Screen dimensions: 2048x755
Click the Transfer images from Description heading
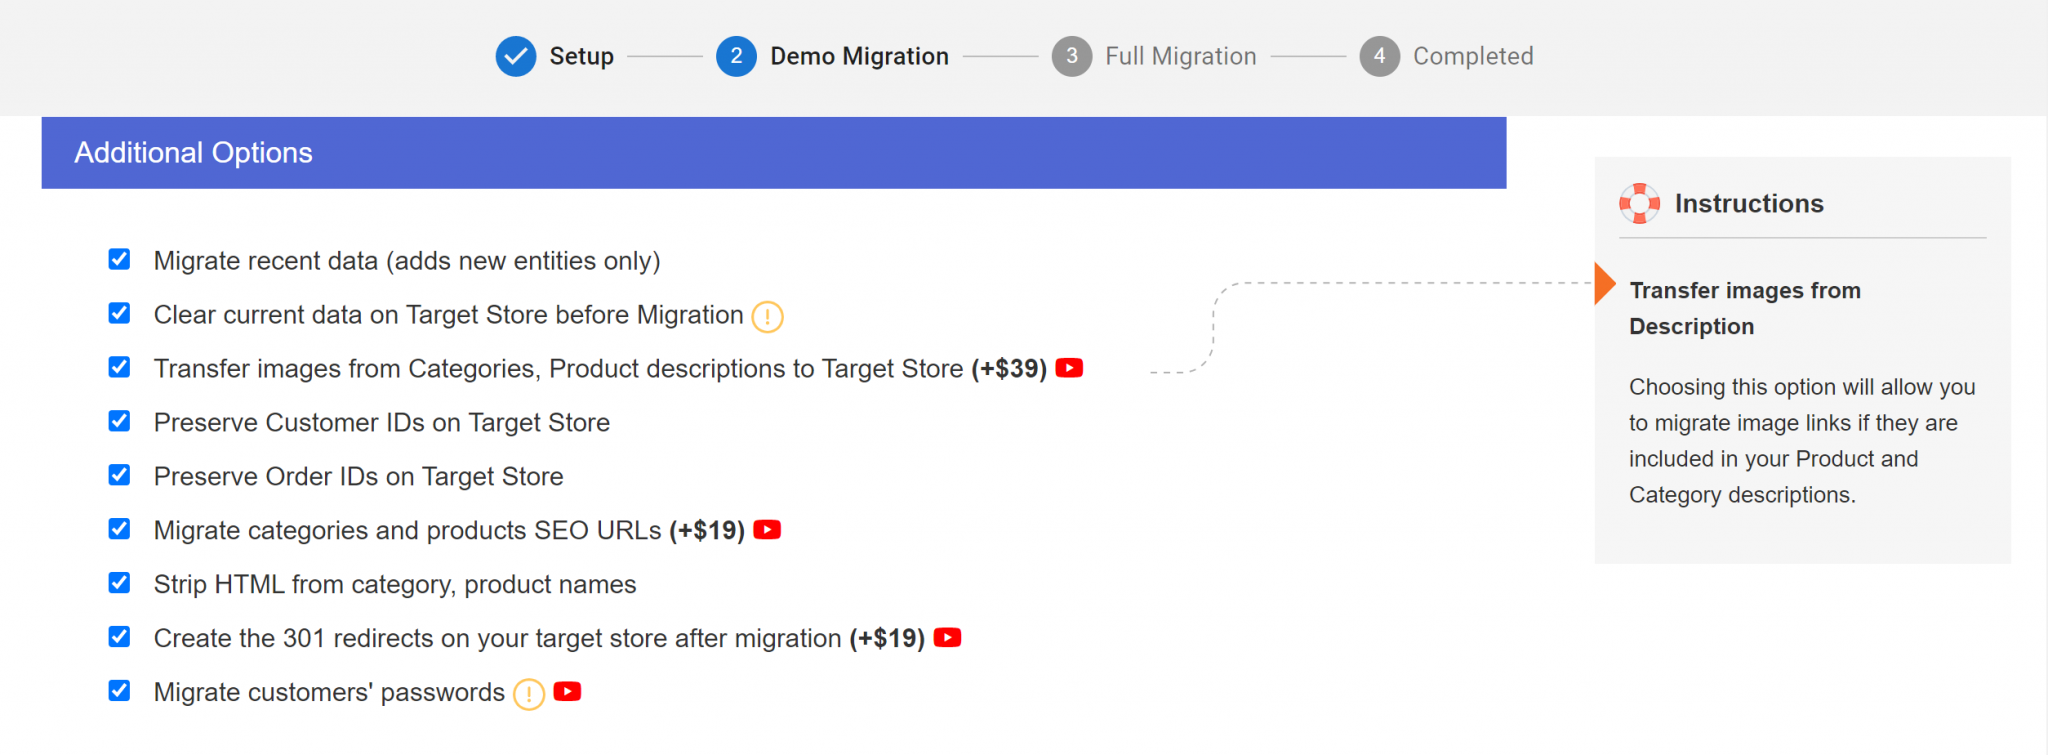[1745, 308]
